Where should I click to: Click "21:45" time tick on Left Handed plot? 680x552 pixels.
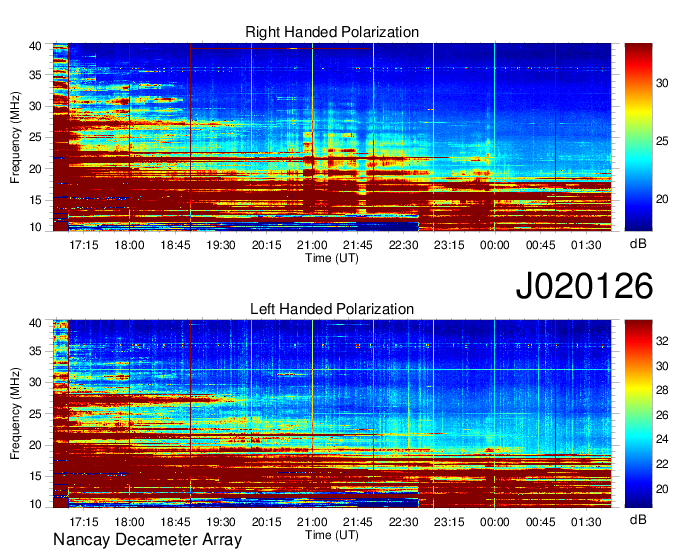click(x=358, y=522)
